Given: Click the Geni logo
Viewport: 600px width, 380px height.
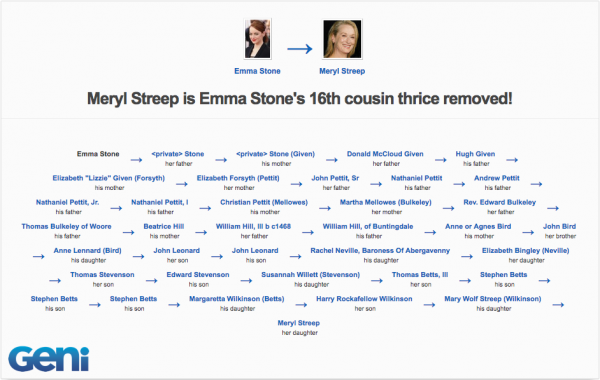Looking at the screenshot, I should coord(49,359).
